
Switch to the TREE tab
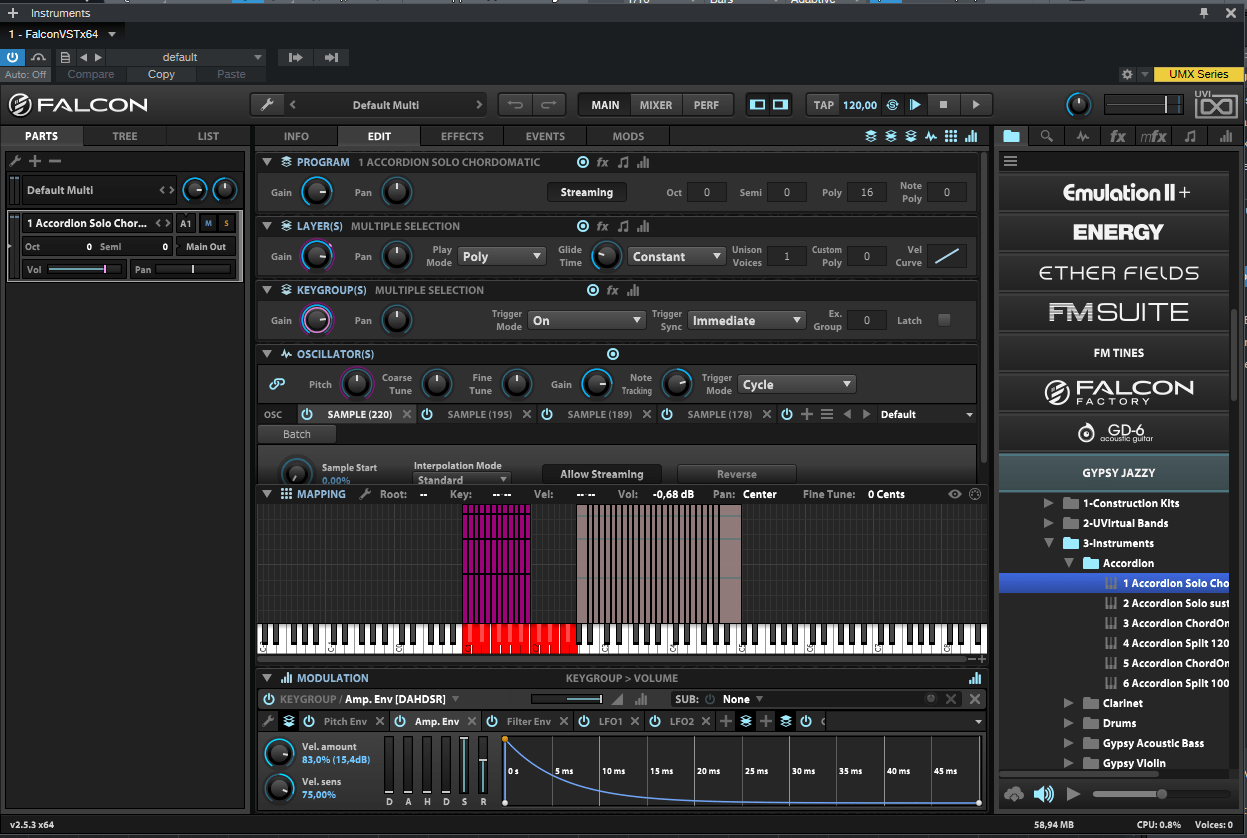pos(125,136)
